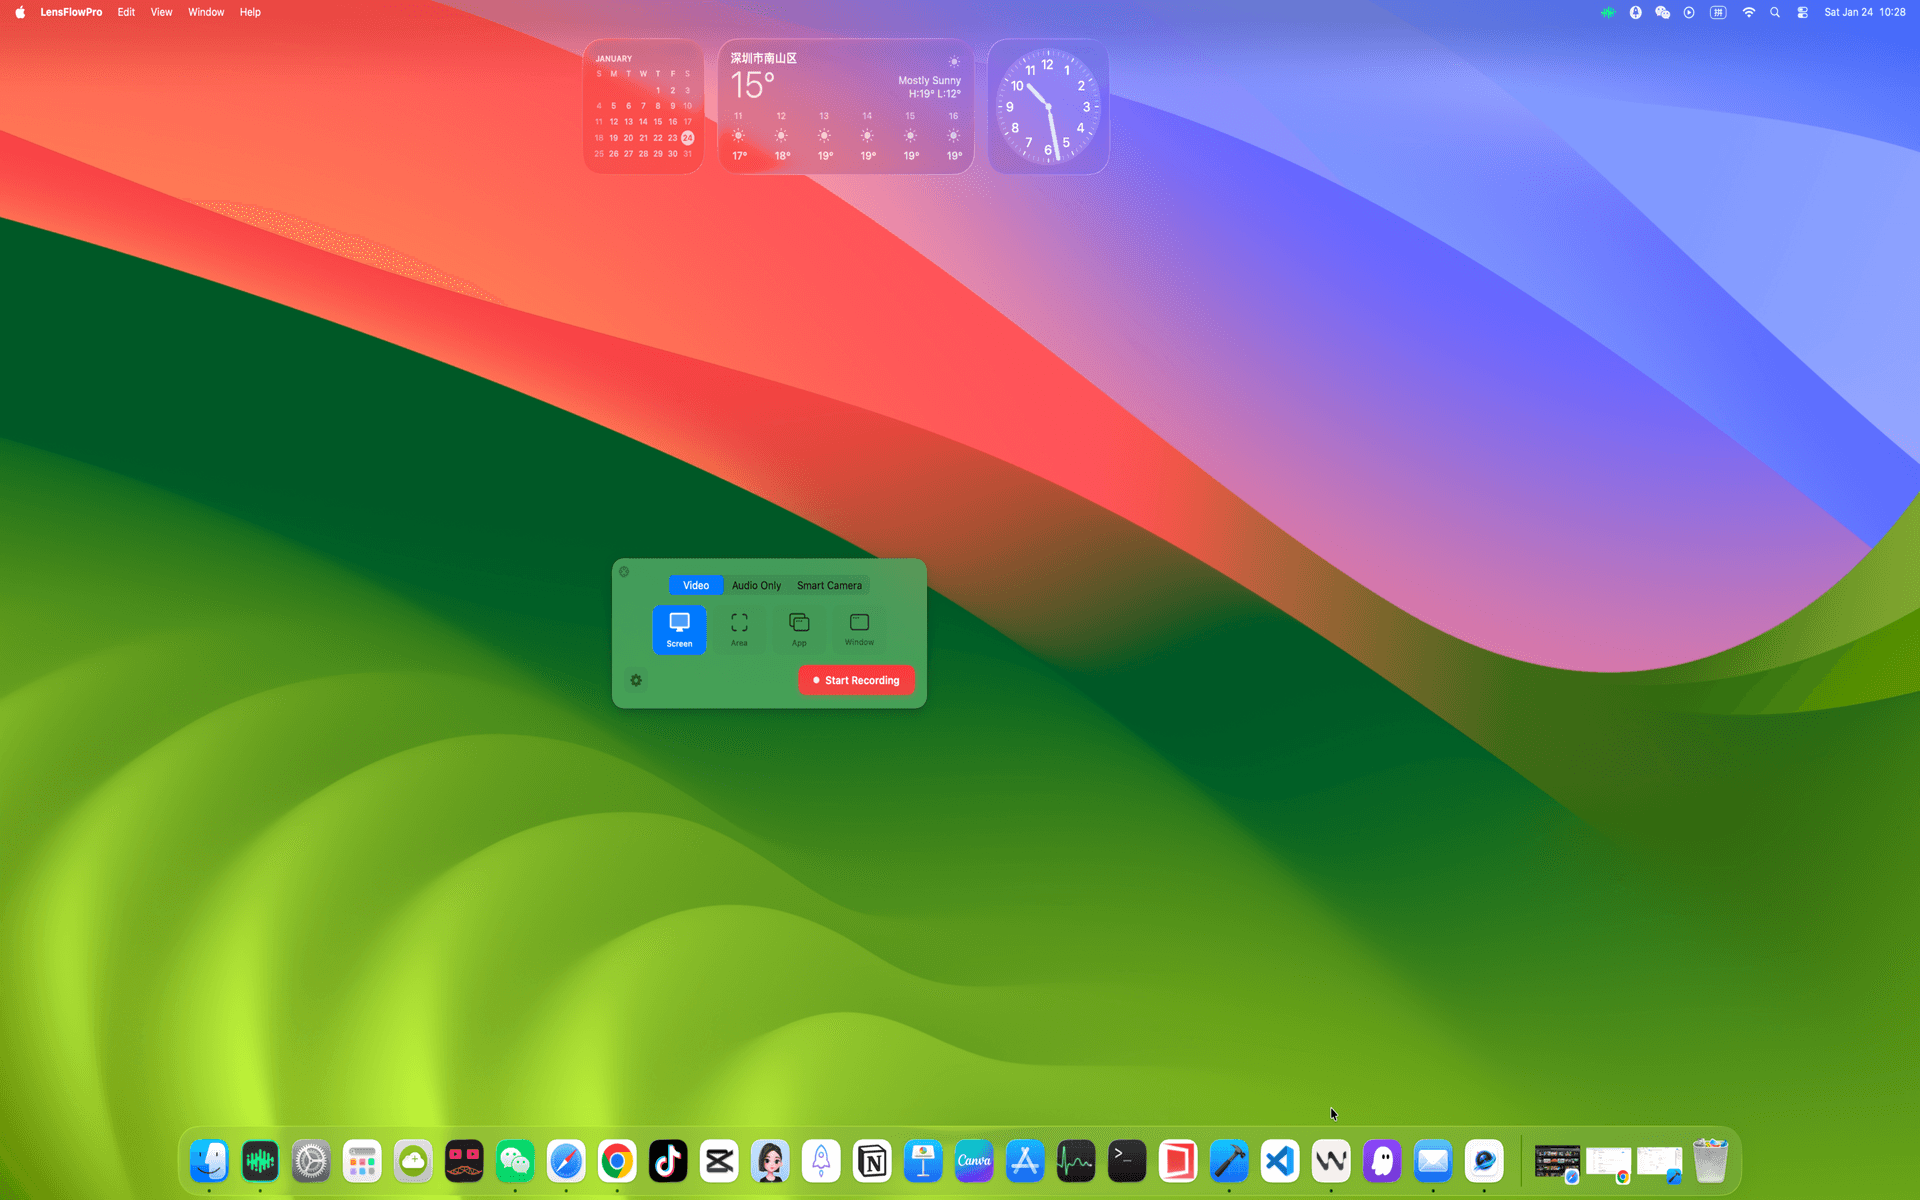Screen dimensions: 1920x1200
Task: Launch TikTok from the Dock
Action: pyautogui.click(x=668, y=1161)
